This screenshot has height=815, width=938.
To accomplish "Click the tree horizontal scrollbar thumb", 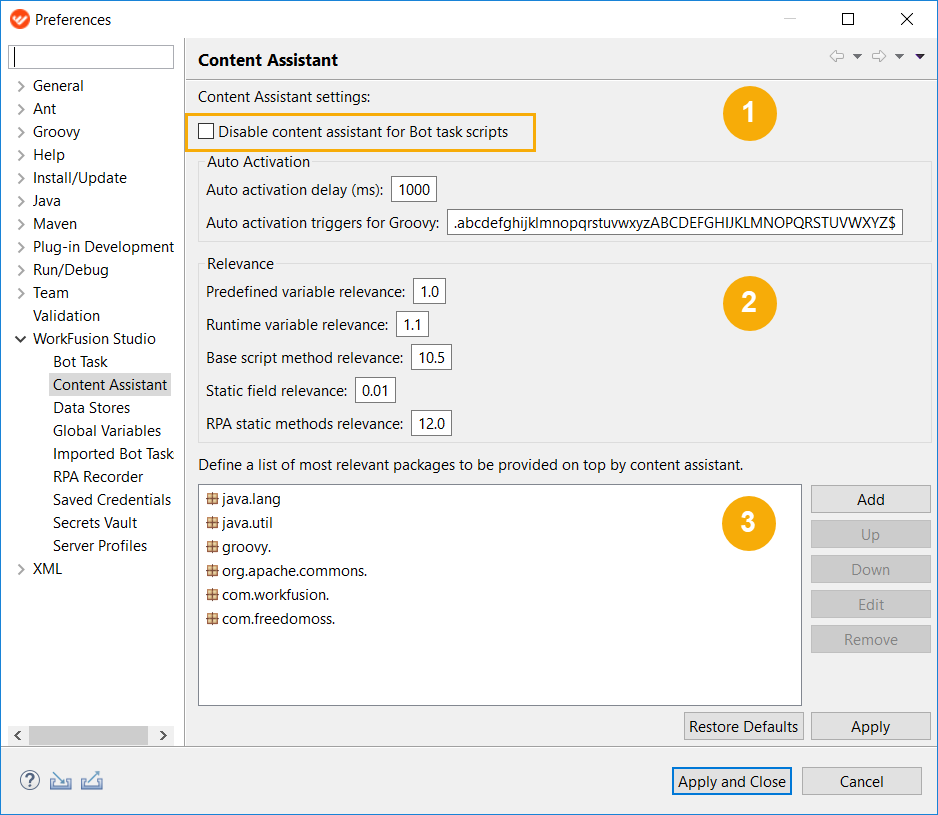I will [89, 735].
